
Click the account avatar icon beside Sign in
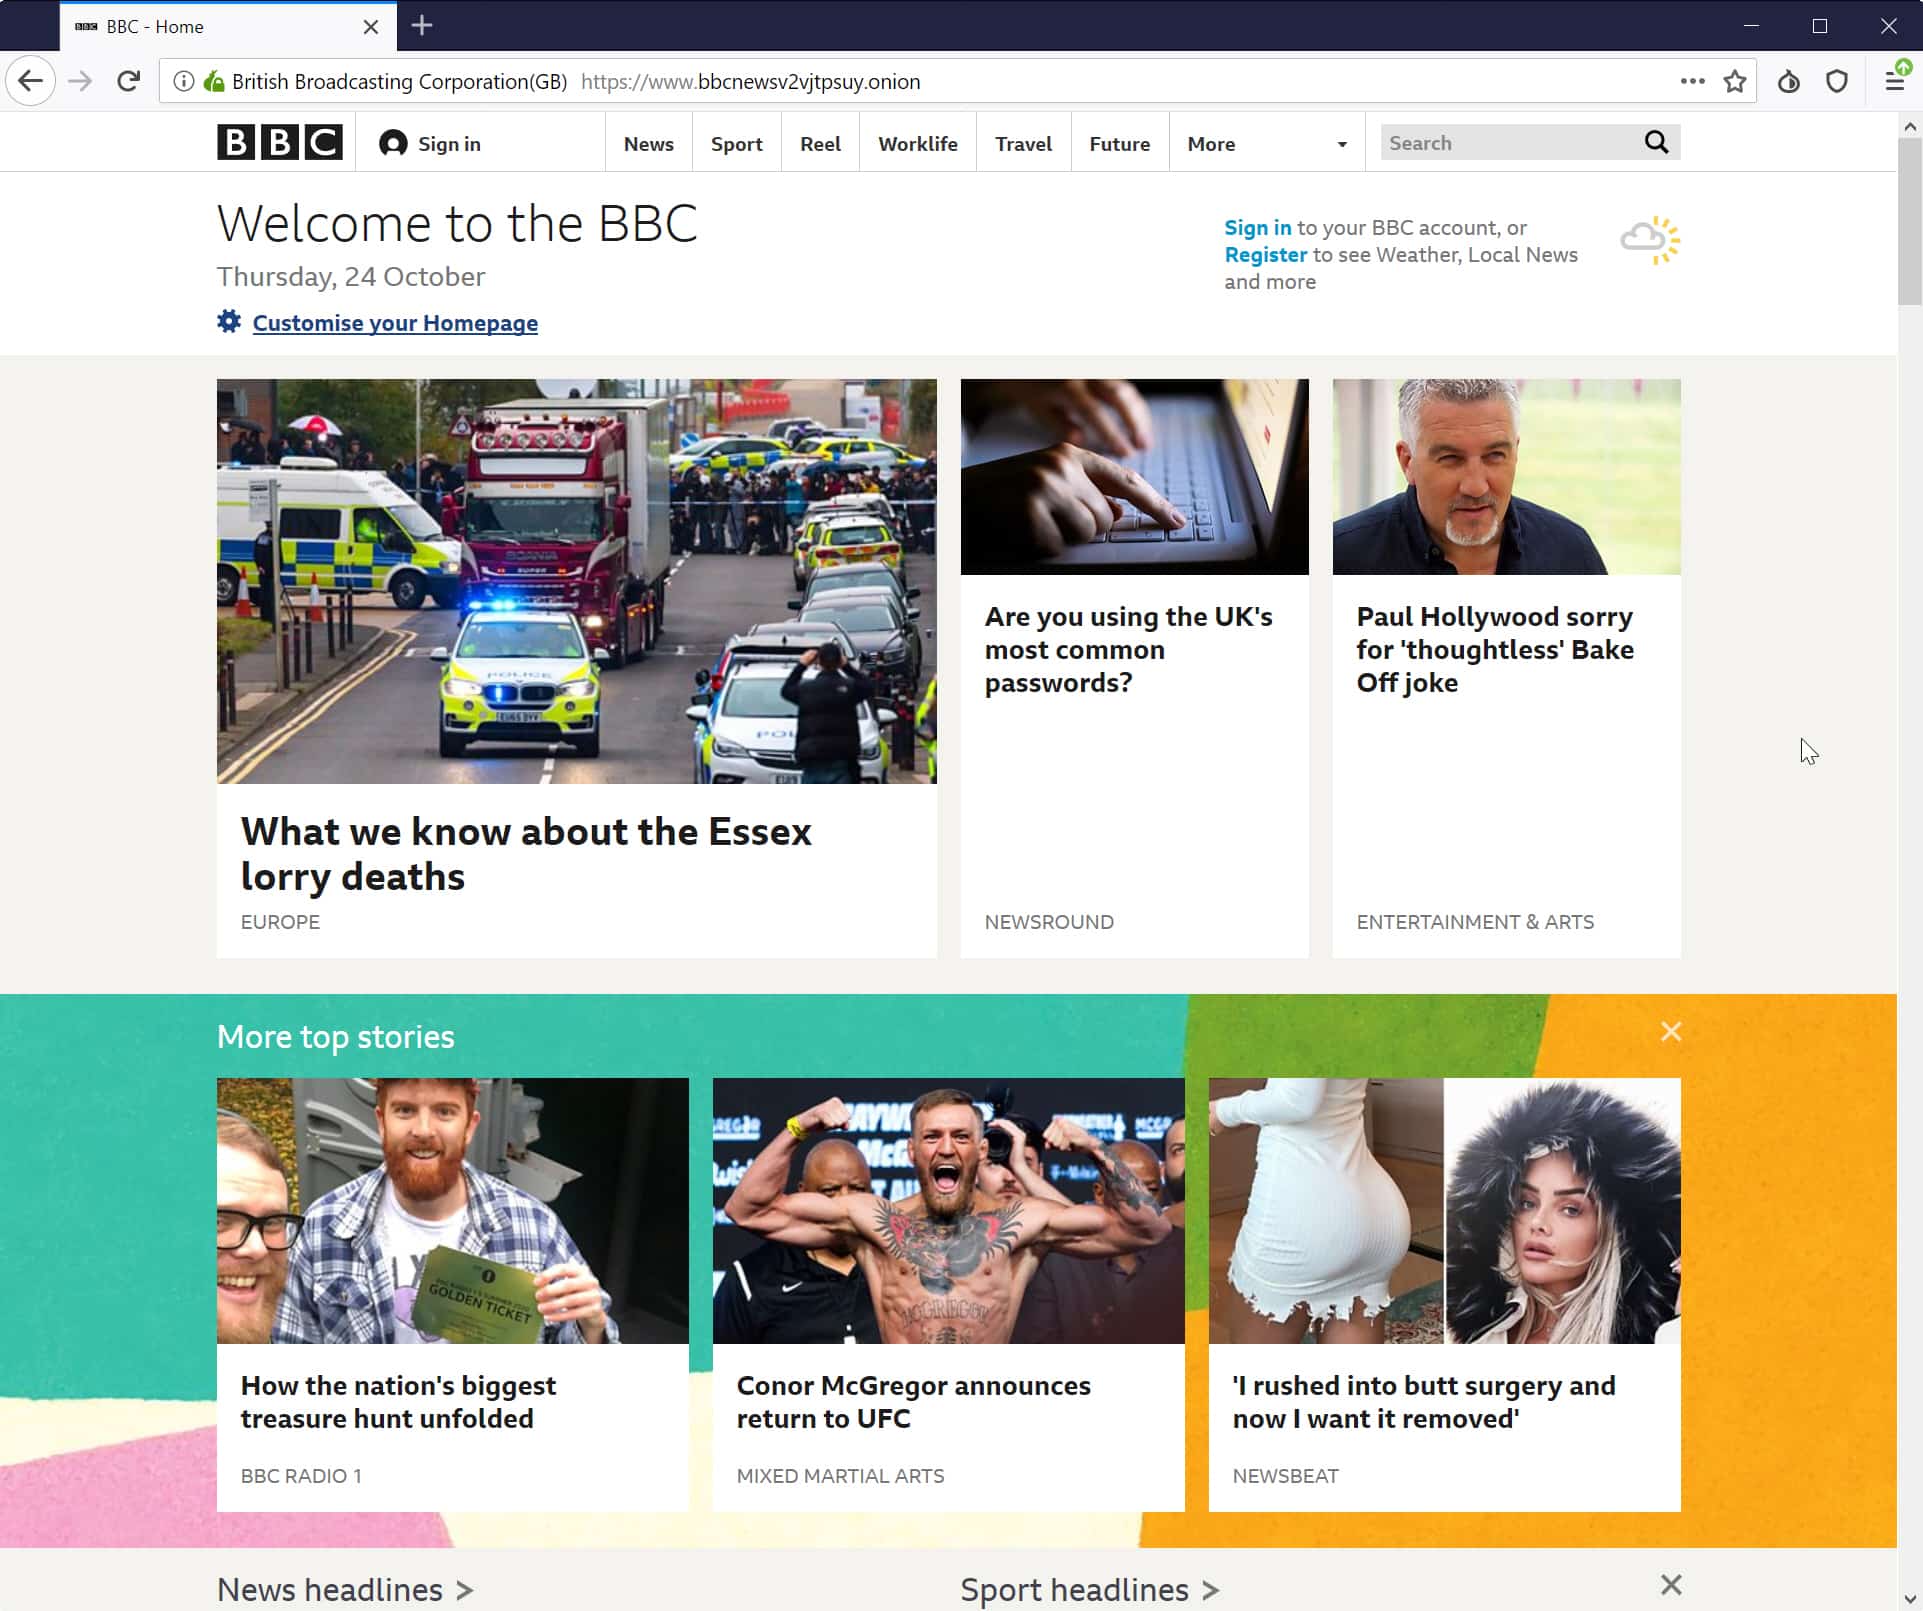pos(393,143)
